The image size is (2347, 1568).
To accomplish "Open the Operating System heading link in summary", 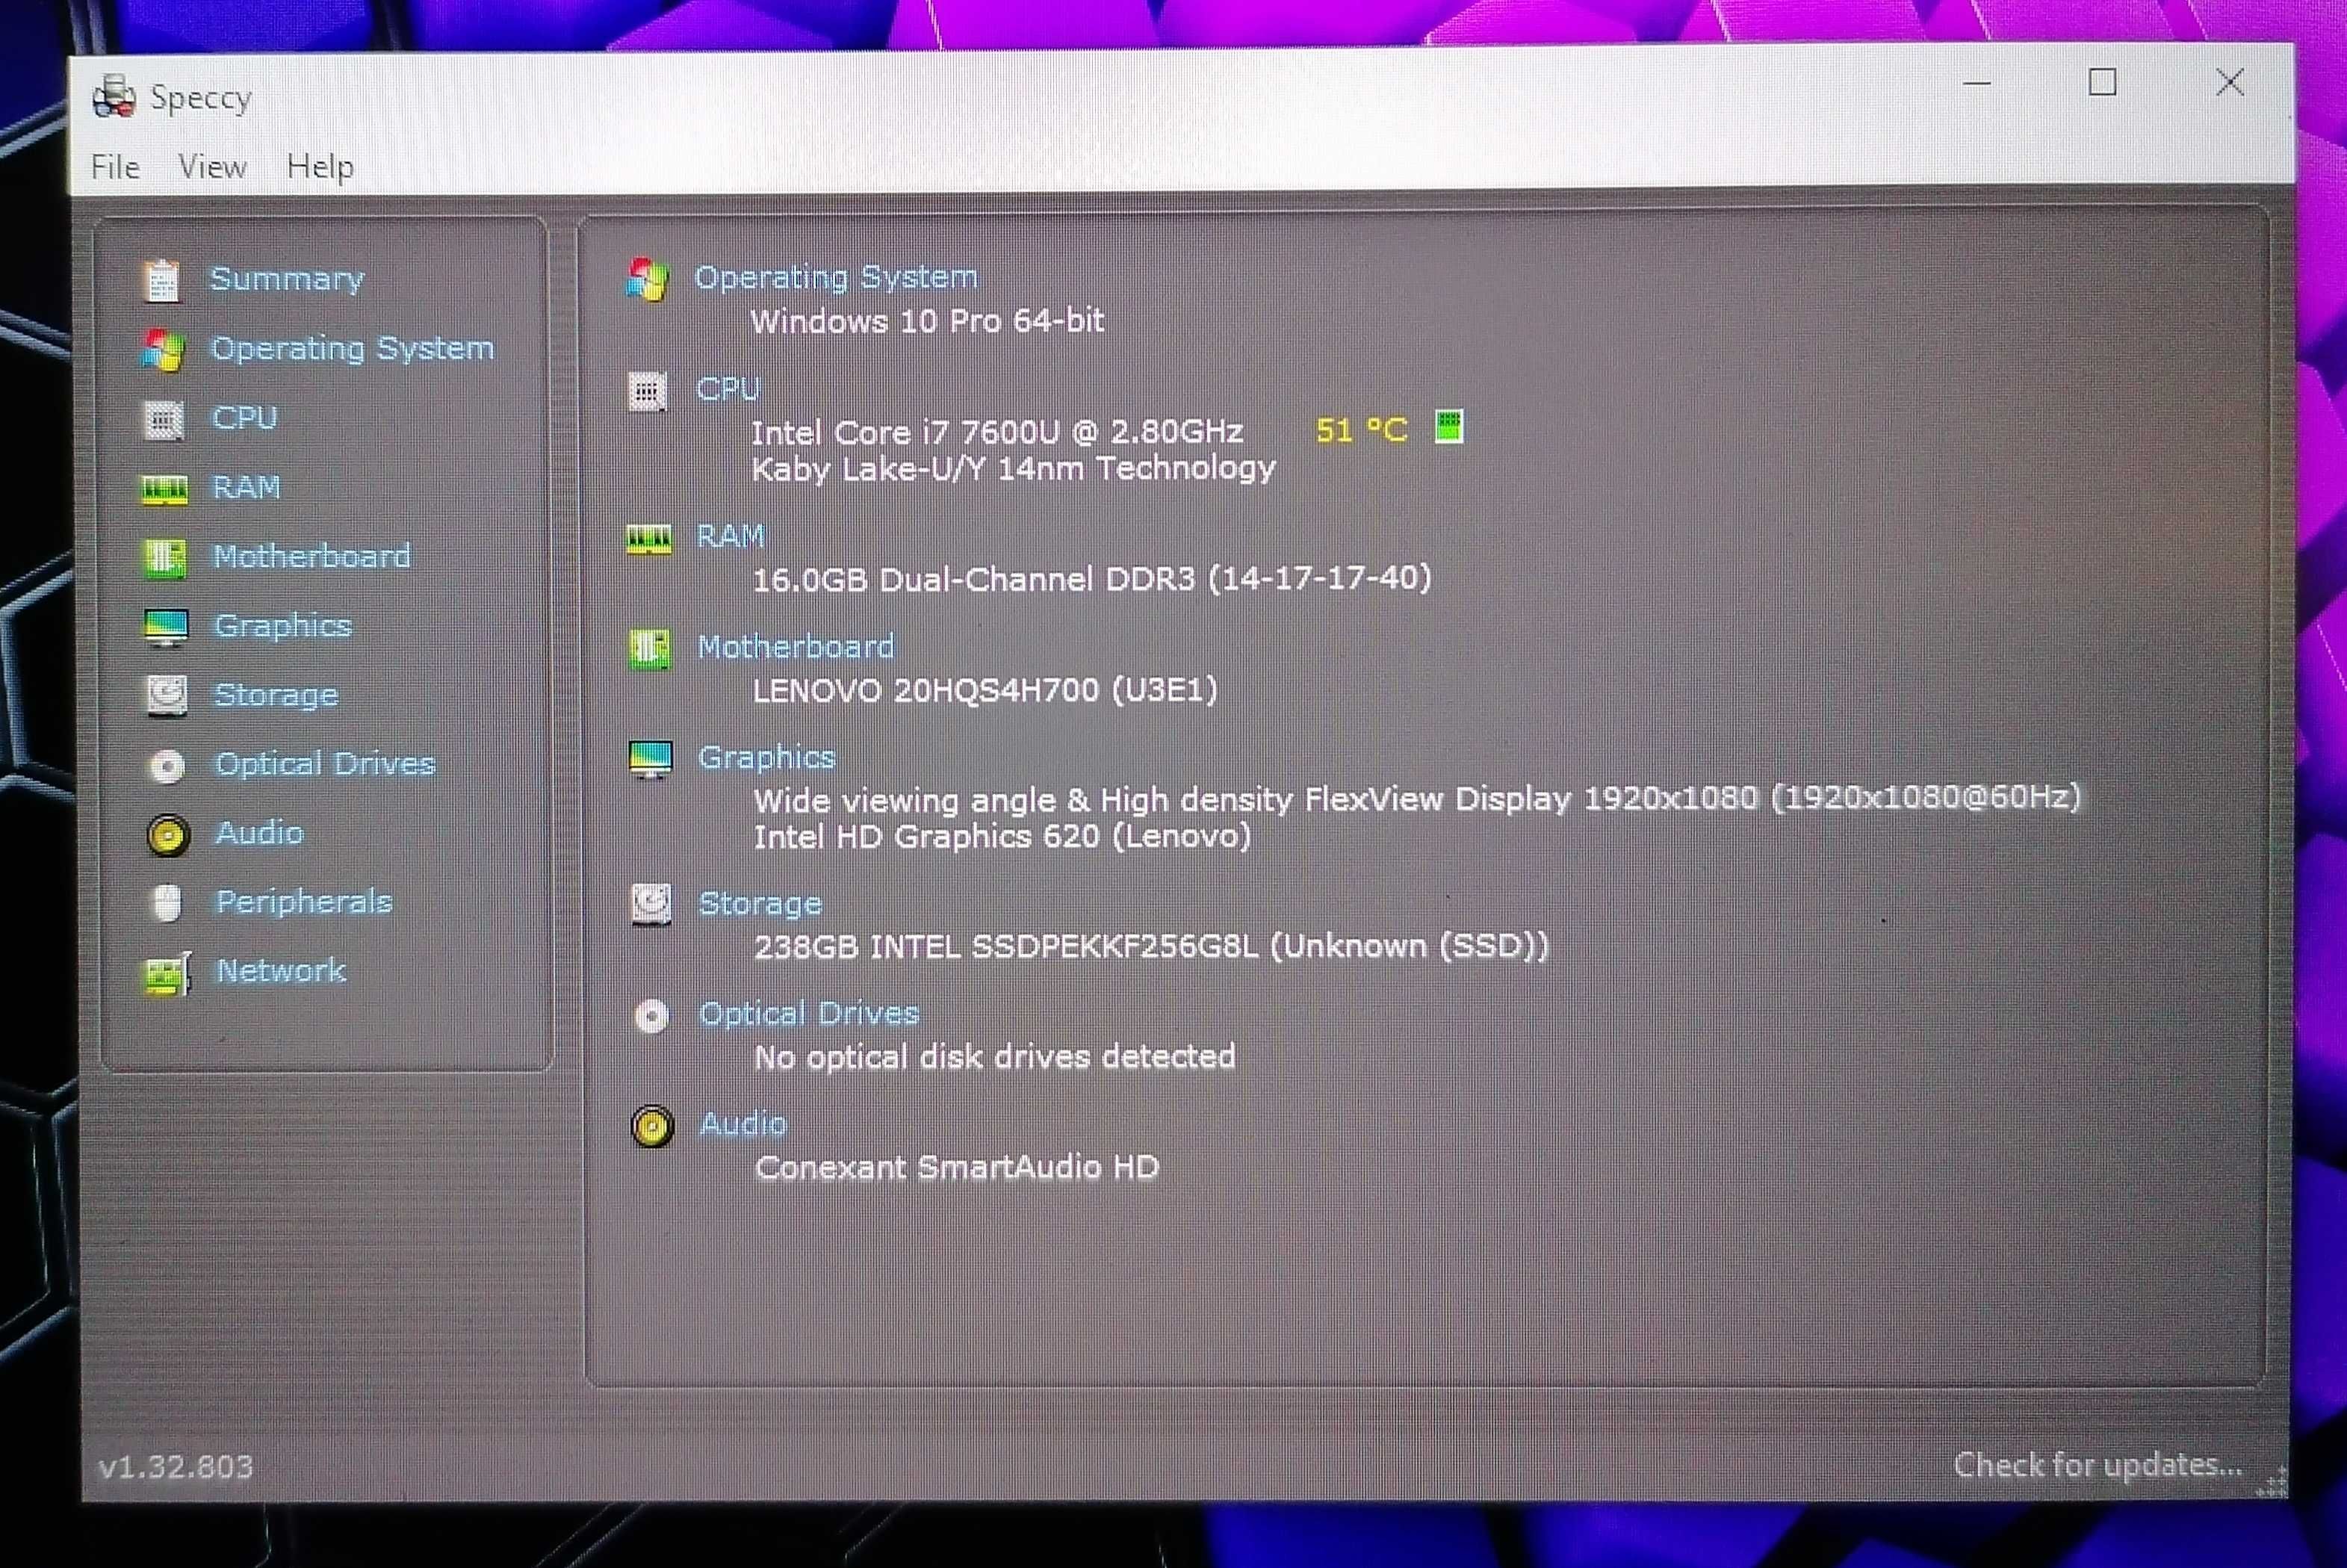I will [836, 277].
